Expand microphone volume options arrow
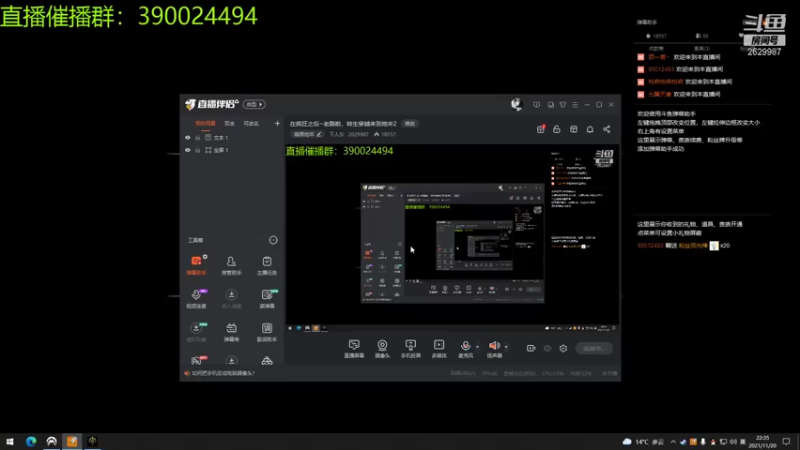 click(478, 347)
